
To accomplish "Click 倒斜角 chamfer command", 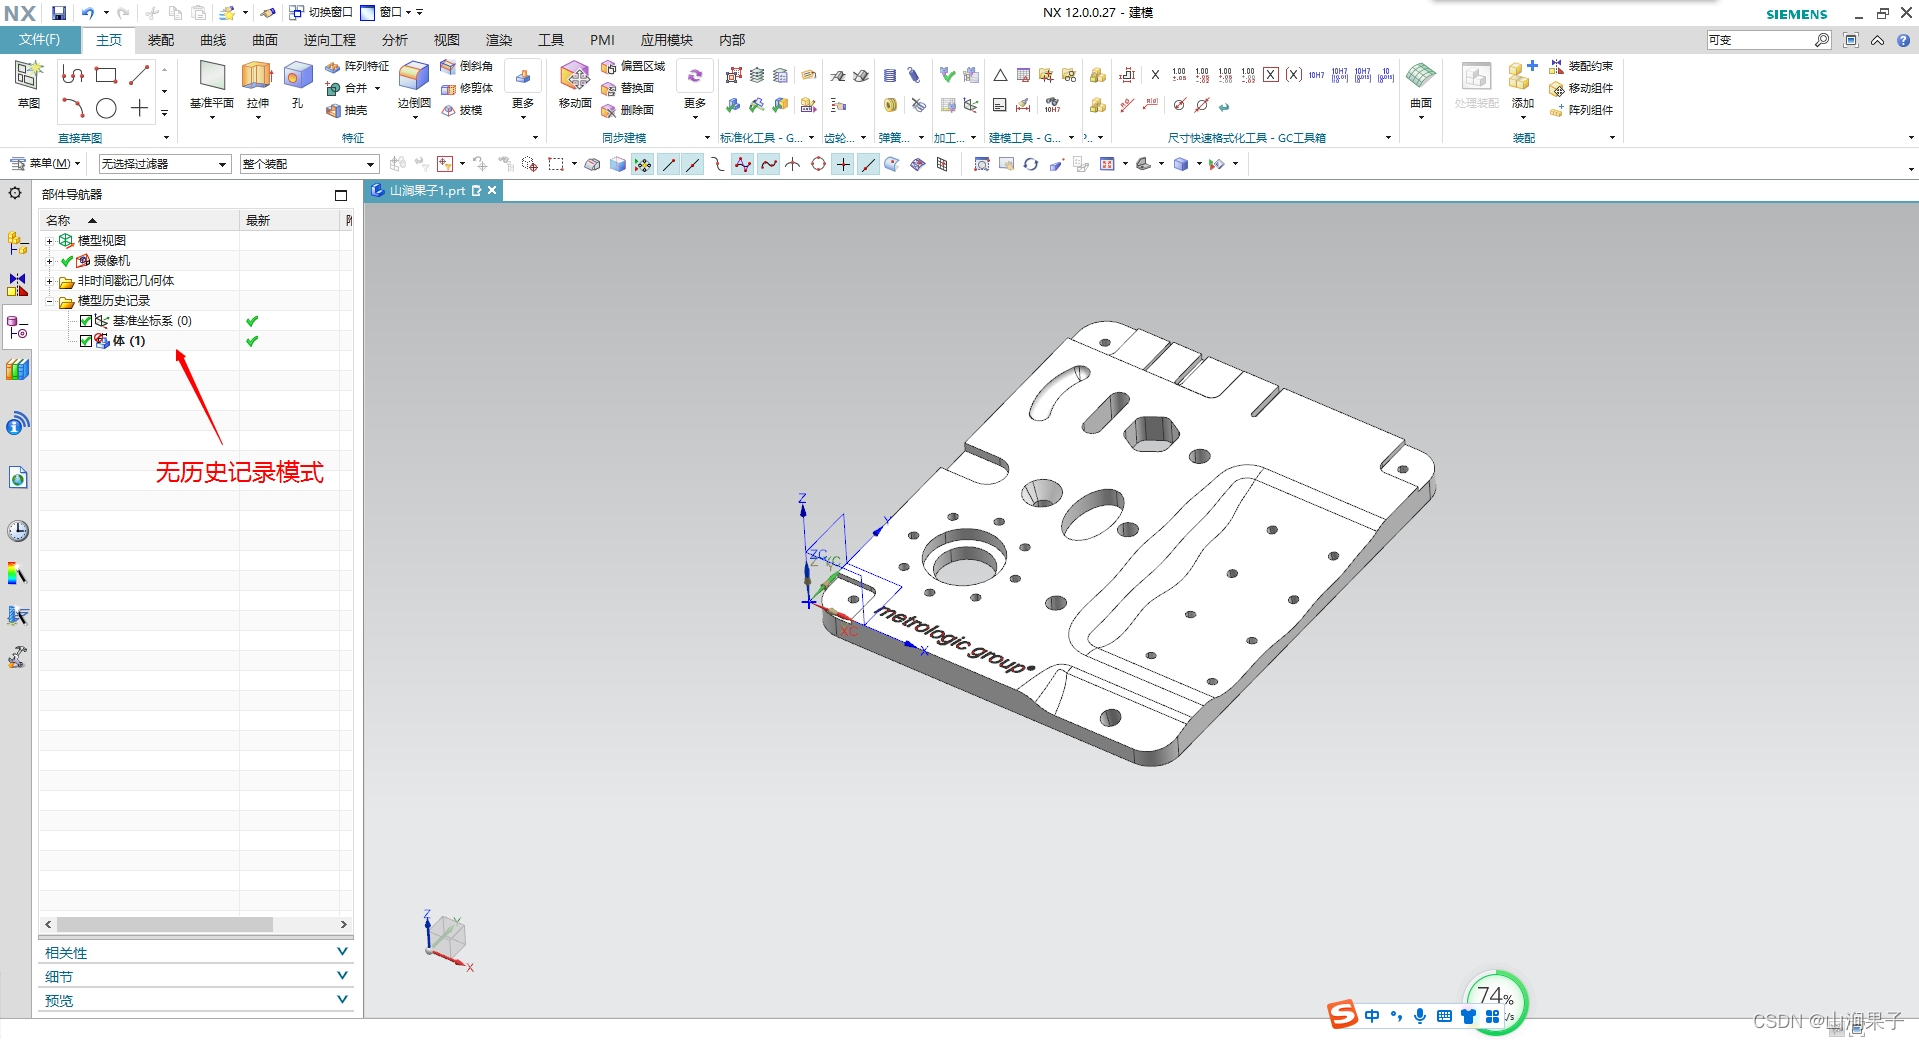I will (x=467, y=66).
